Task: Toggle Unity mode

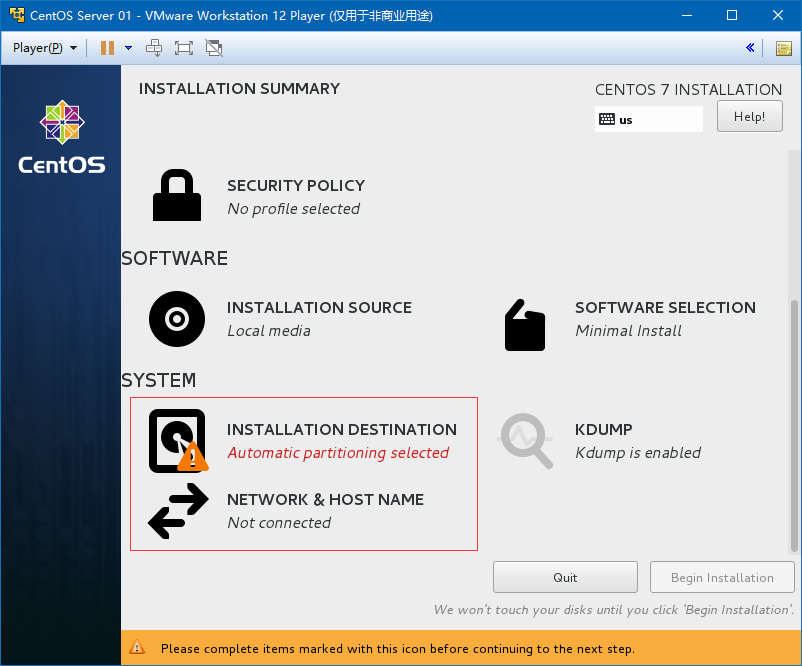Action: coord(213,47)
